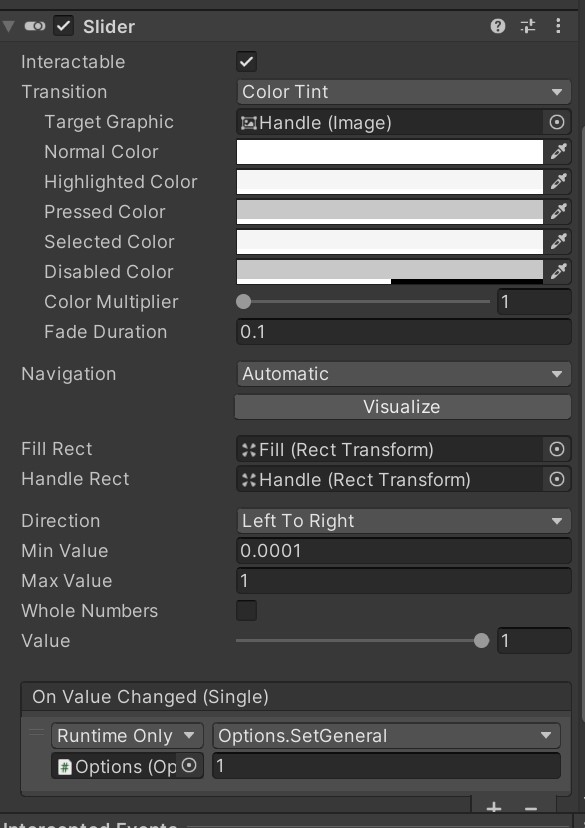Image resolution: width=585 pixels, height=828 pixels.
Task: Open the Slider component help documentation icon
Action: (499, 27)
